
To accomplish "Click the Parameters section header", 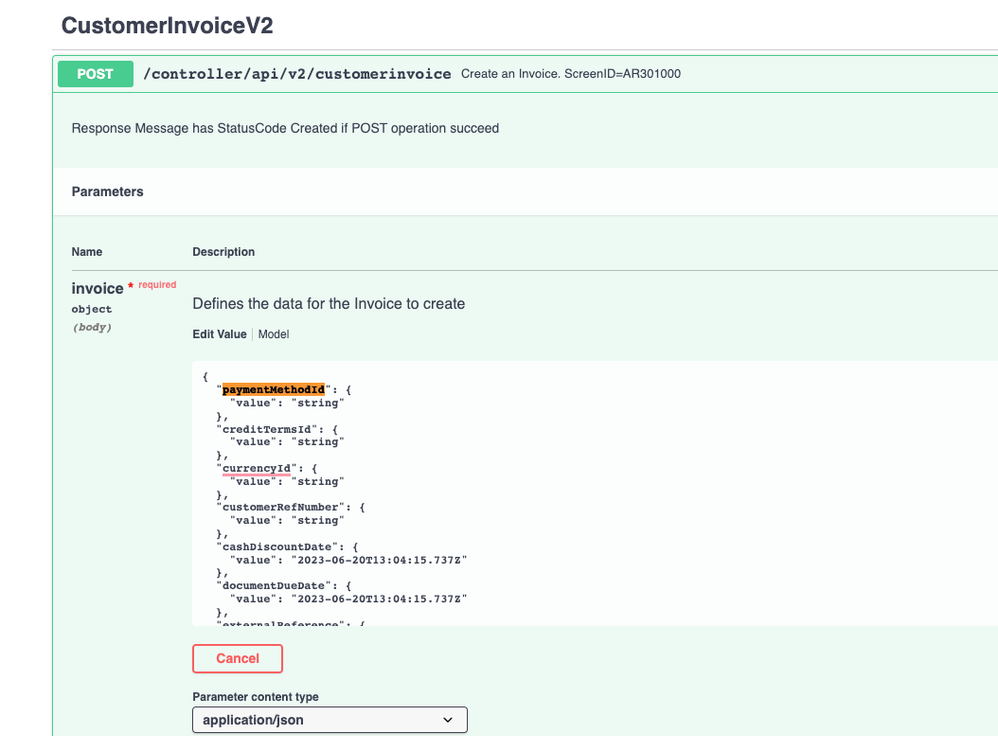I will tap(108, 192).
